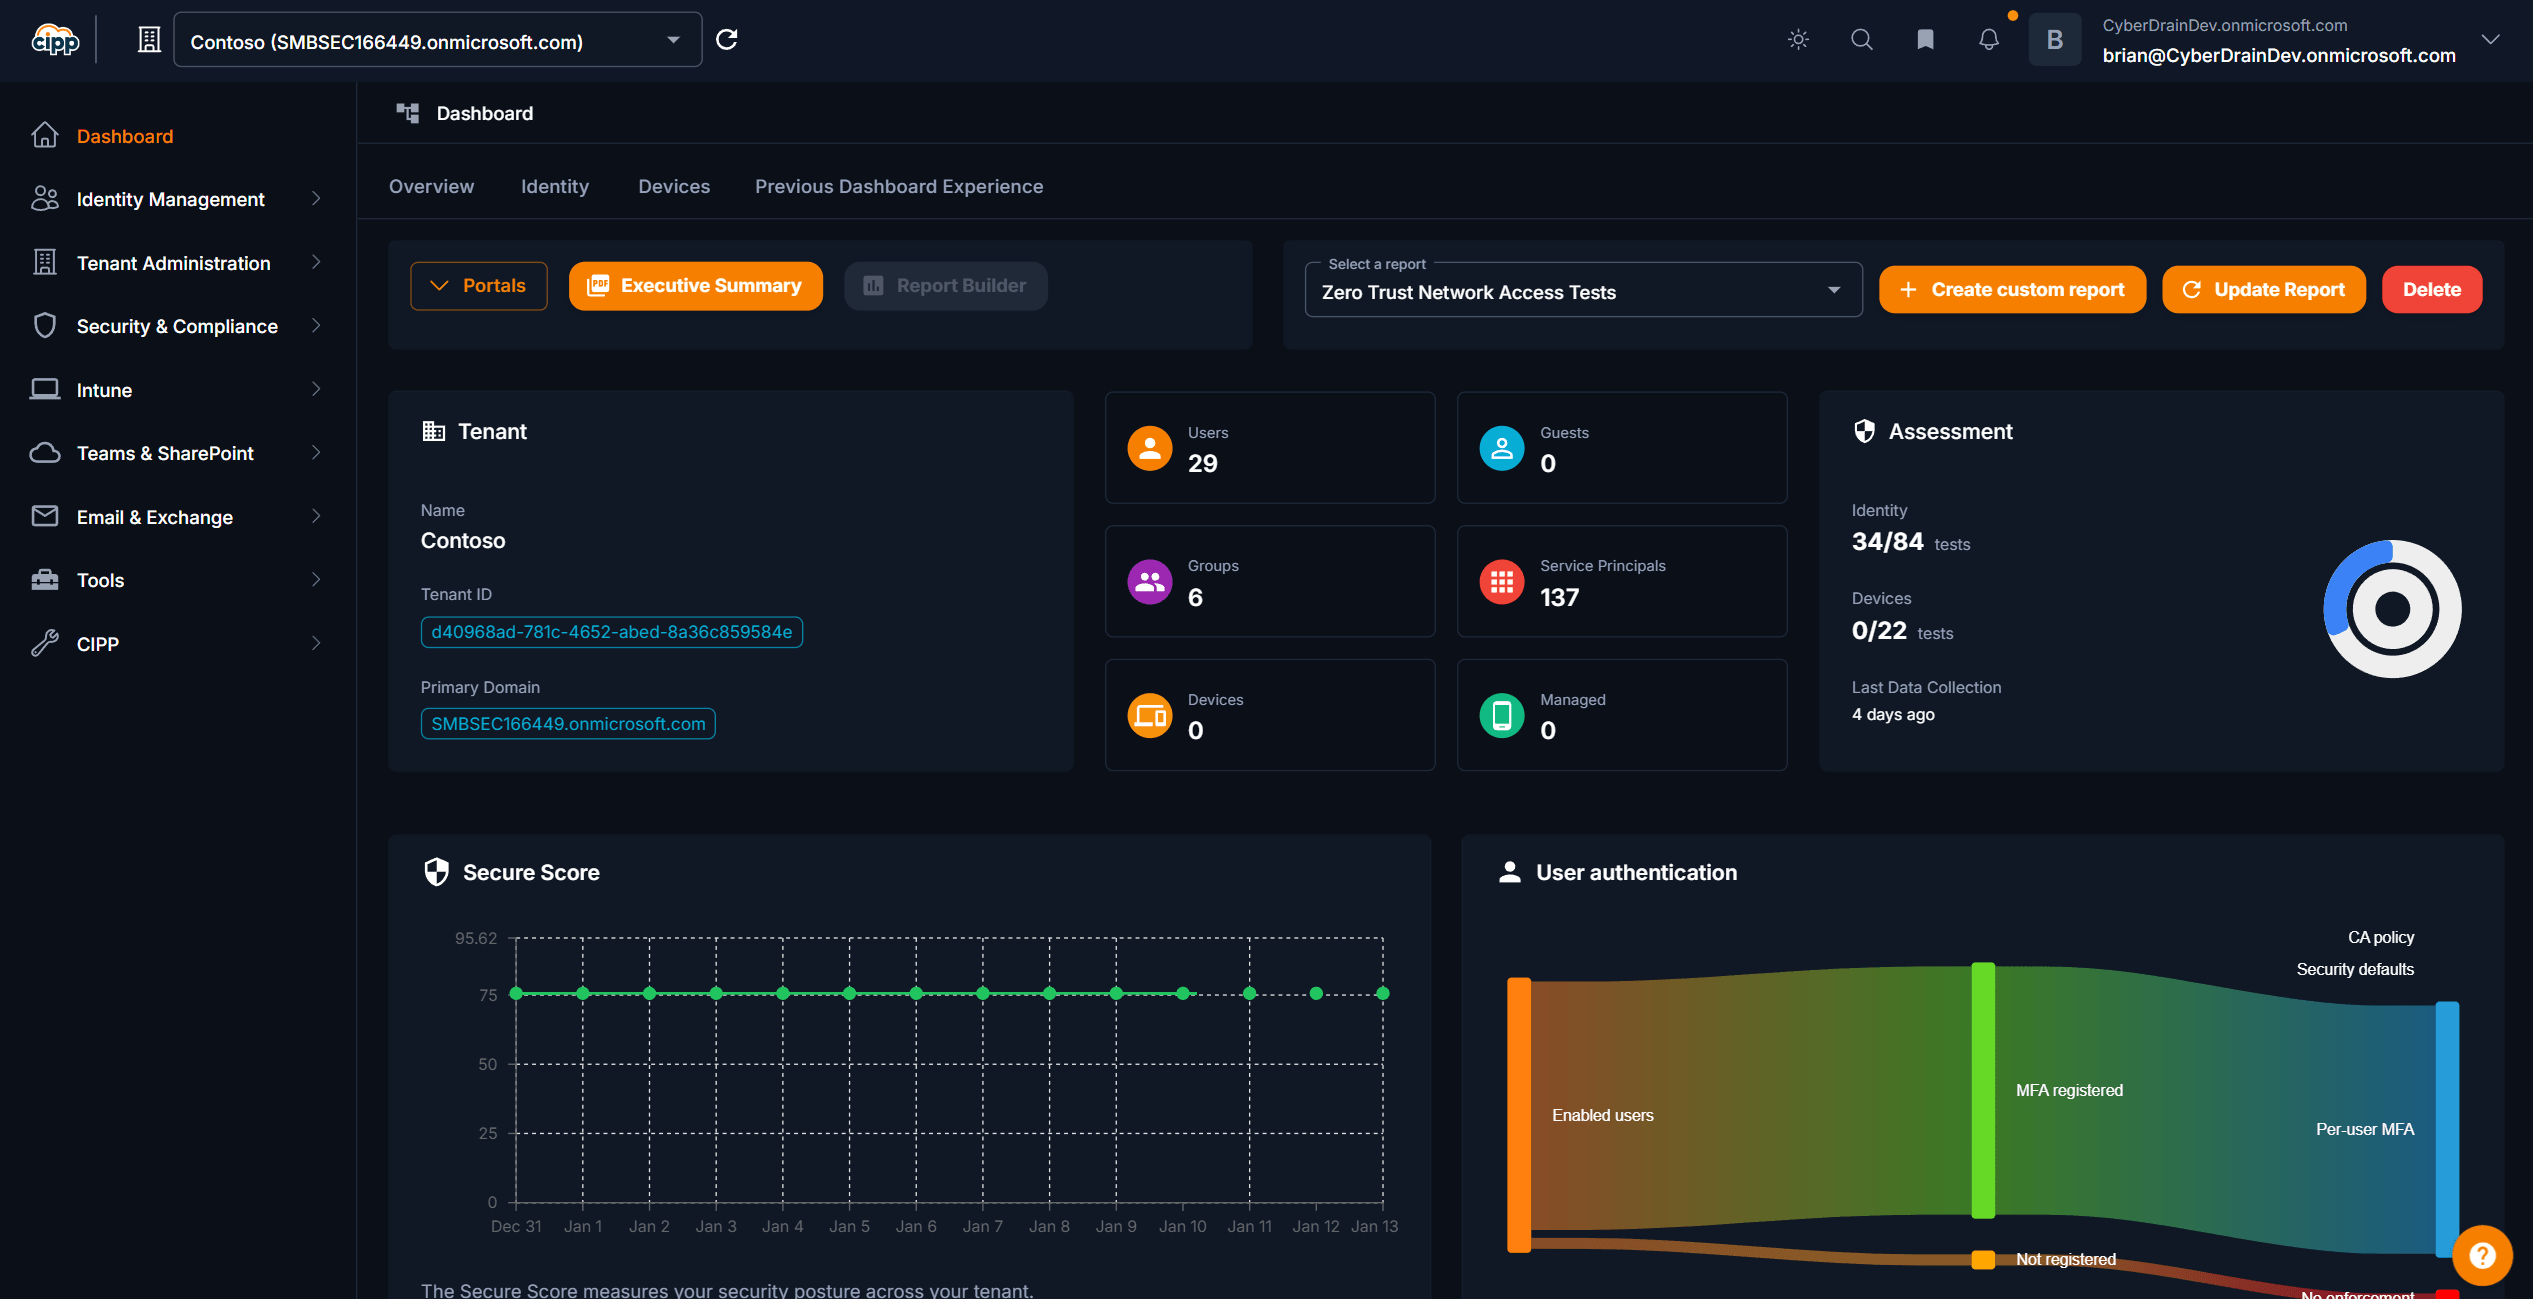Click the blue Per-user MFA Sankey node
The image size is (2533, 1299).
tap(2447, 1129)
